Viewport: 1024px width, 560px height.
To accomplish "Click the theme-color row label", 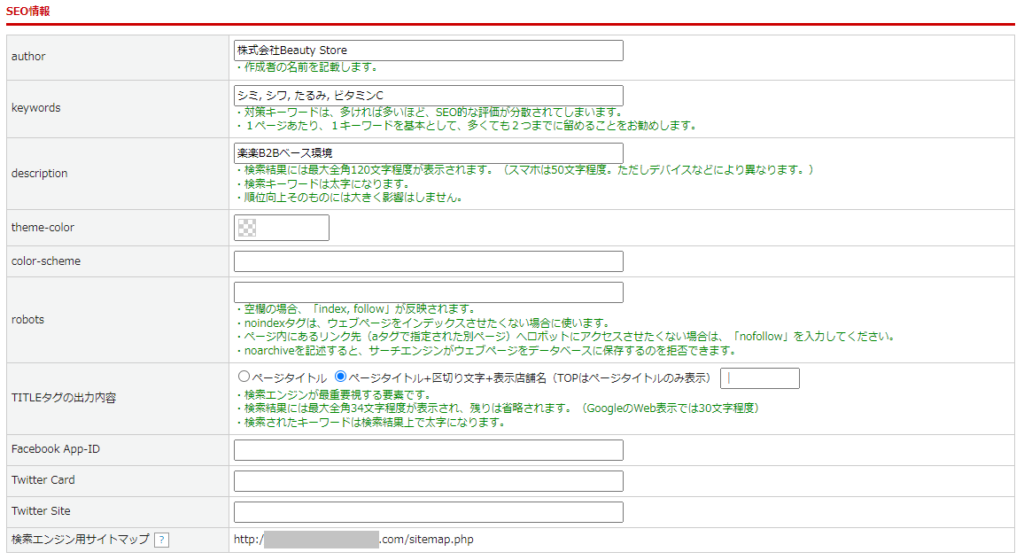I will (x=42, y=227).
